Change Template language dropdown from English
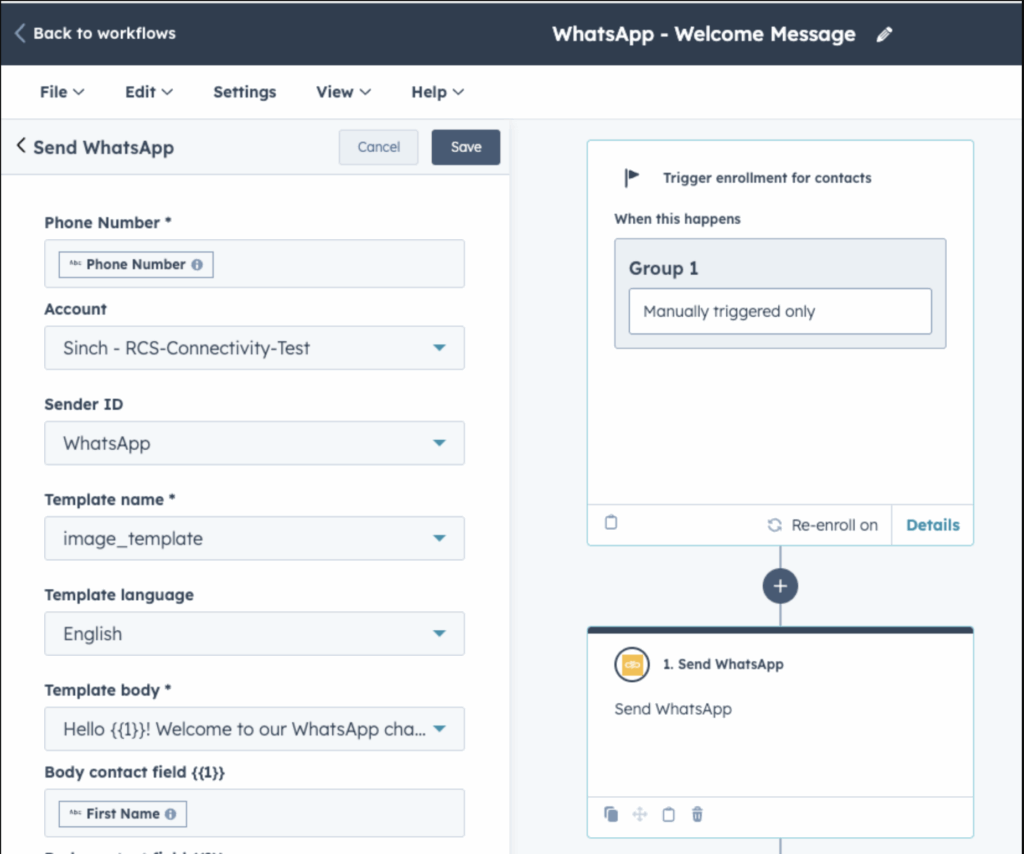This screenshot has height=854, width=1024. click(254, 634)
